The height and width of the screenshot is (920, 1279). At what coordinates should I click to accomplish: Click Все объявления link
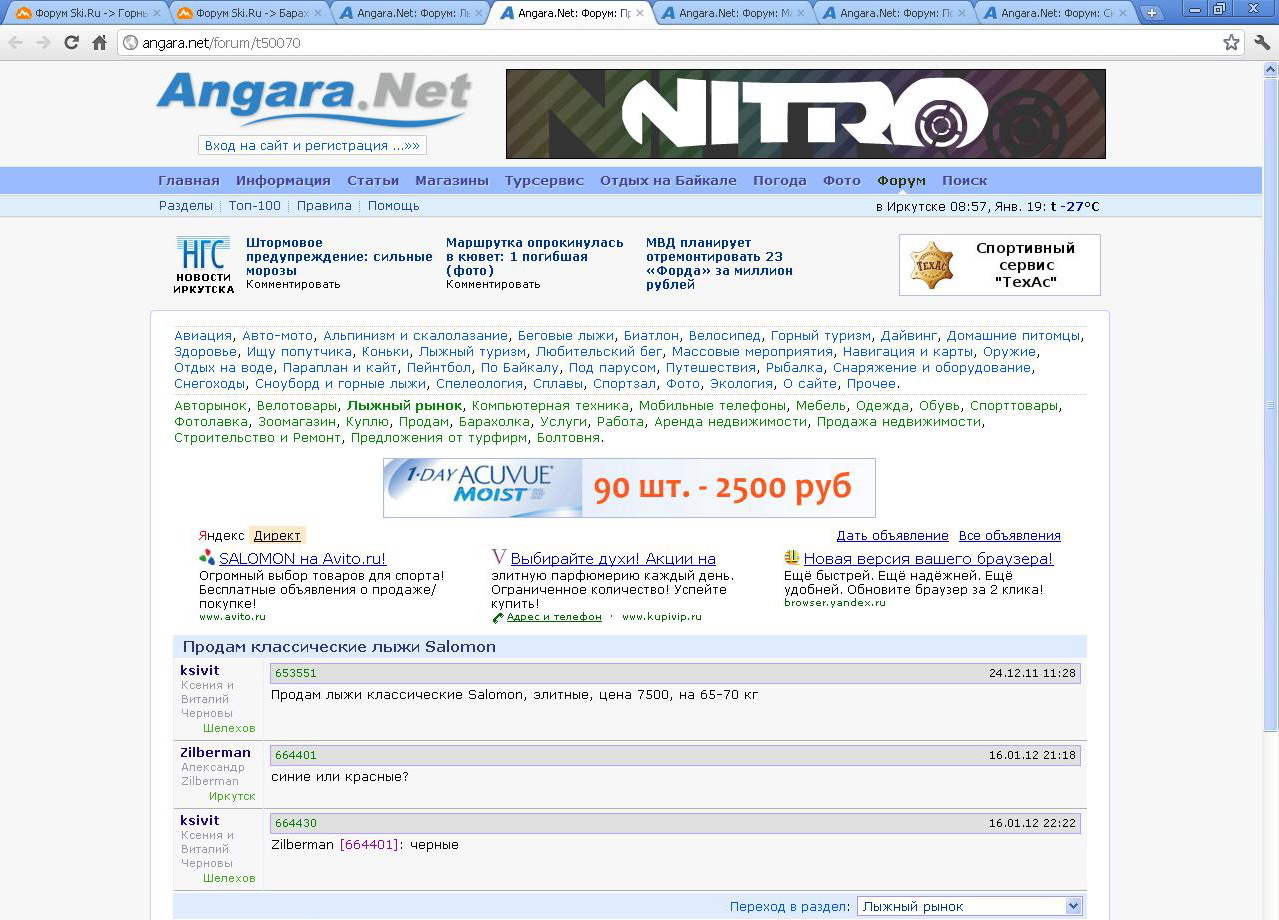(x=1010, y=536)
